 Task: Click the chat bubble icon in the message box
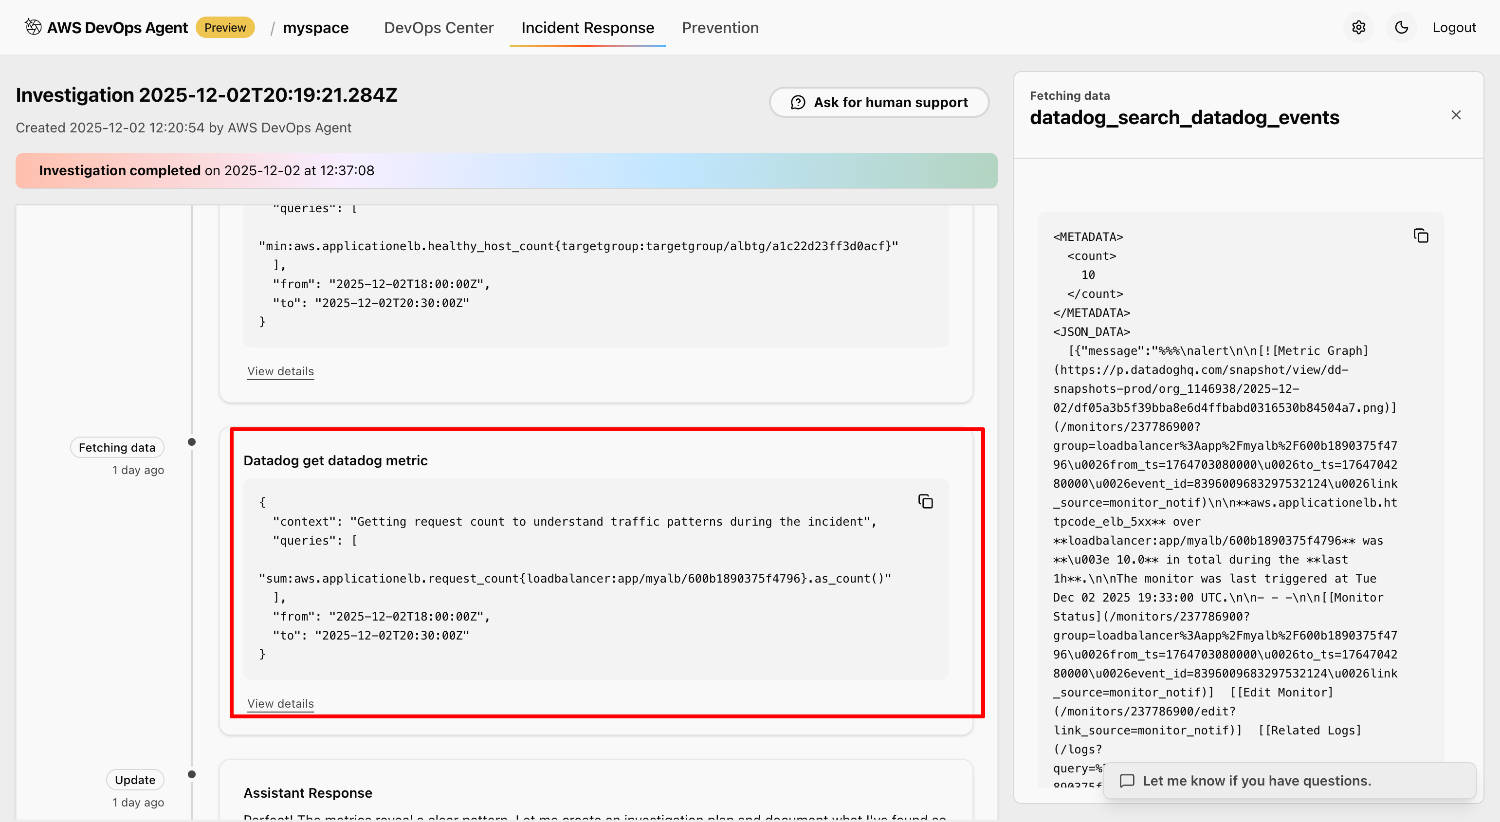click(x=1127, y=781)
